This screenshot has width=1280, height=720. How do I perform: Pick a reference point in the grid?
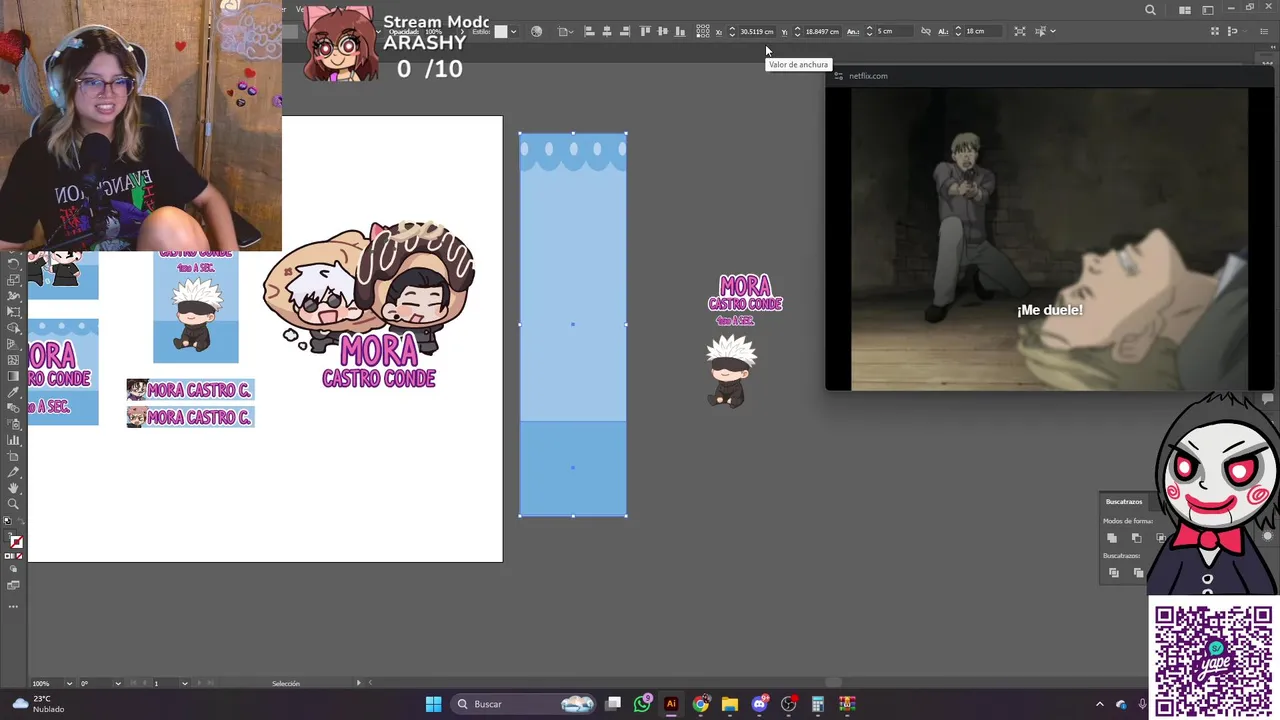[x=702, y=31]
